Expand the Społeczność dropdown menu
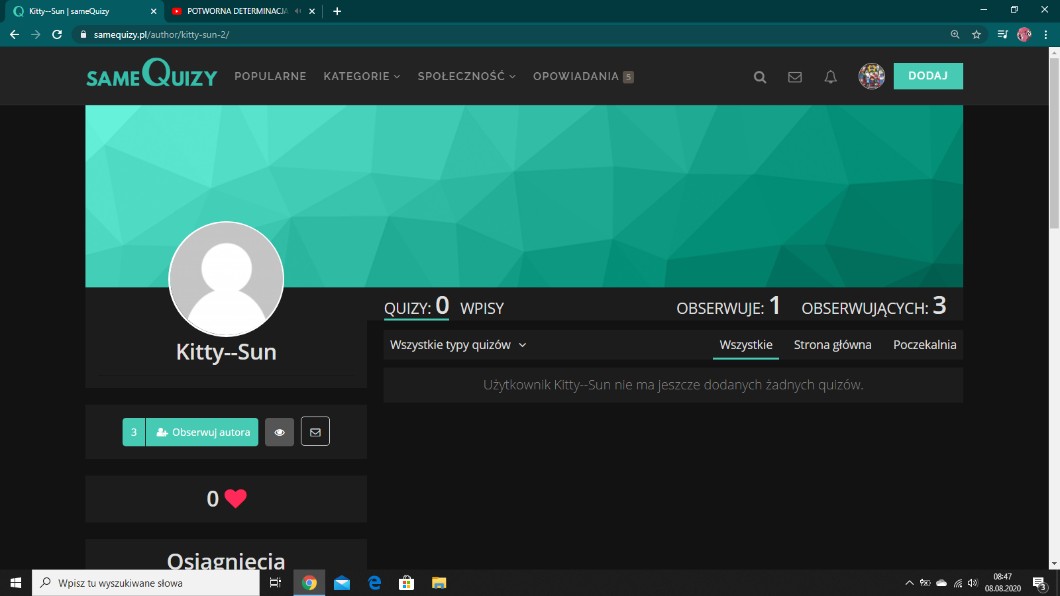Screen dimensions: 1060x596 466,76
